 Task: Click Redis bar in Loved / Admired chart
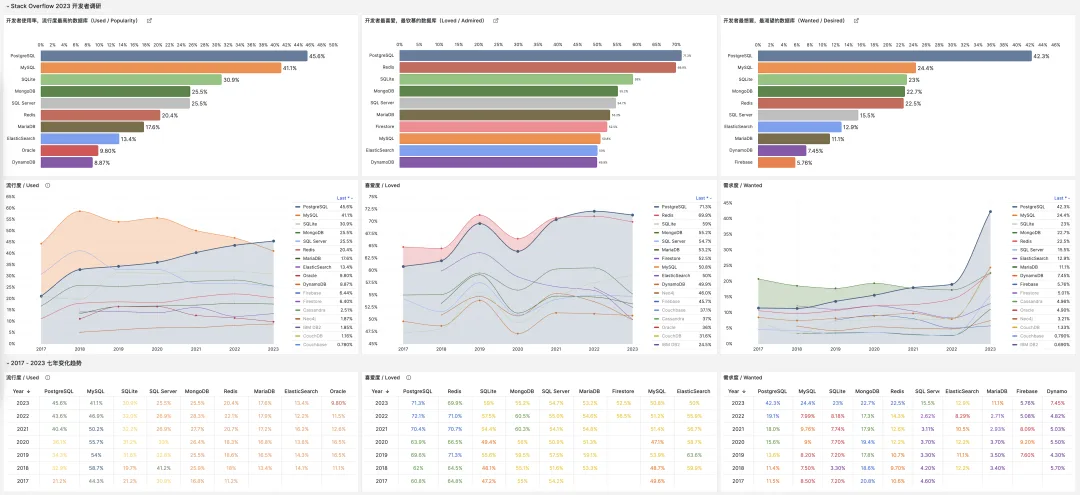point(537,67)
